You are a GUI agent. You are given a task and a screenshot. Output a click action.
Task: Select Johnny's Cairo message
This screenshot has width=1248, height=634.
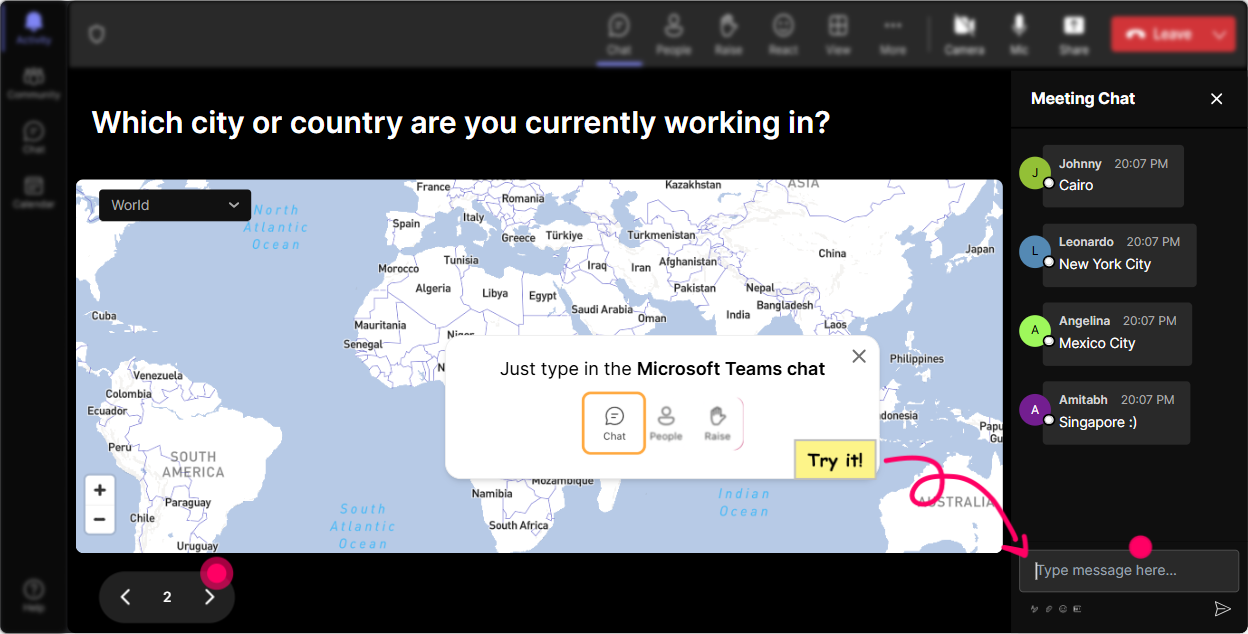(x=1113, y=176)
